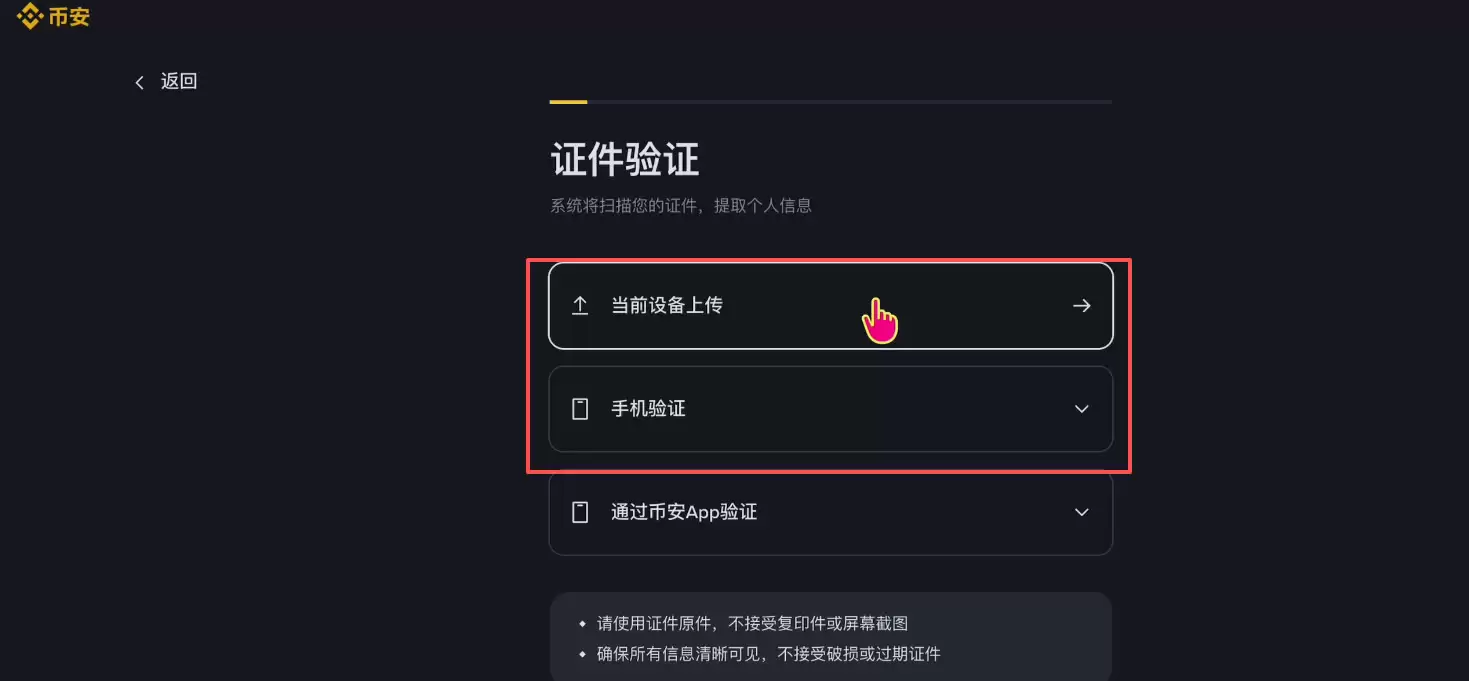
Task: Click the yellow progress bar segment
Action: point(567,101)
